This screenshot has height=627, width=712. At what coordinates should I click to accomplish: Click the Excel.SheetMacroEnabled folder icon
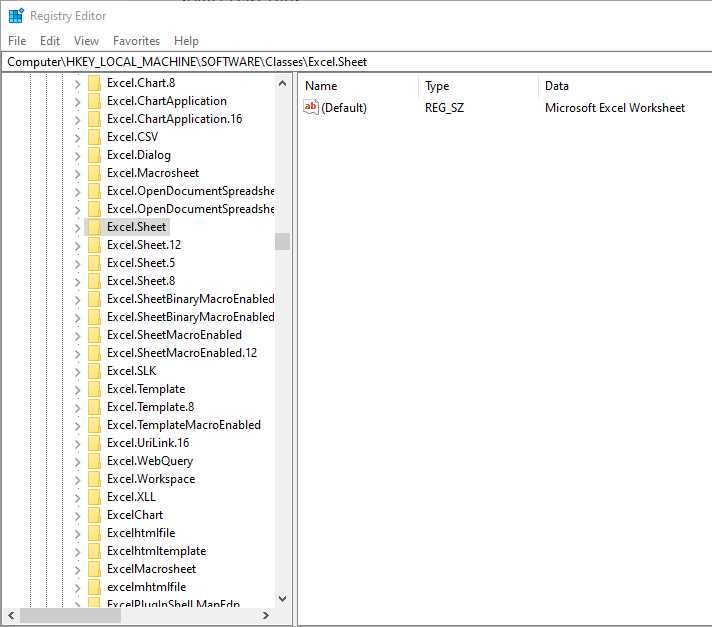pyautogui.click(x=94, y=335)
